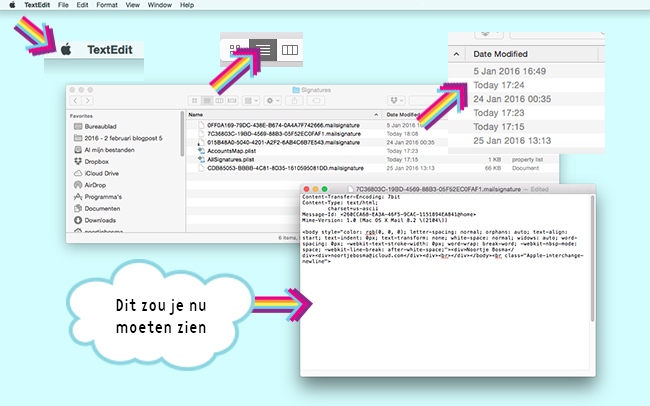Click the Edit Tags button in Finder toolbar
Viewport: 650px width, 406px height.
tap(316, 100)
